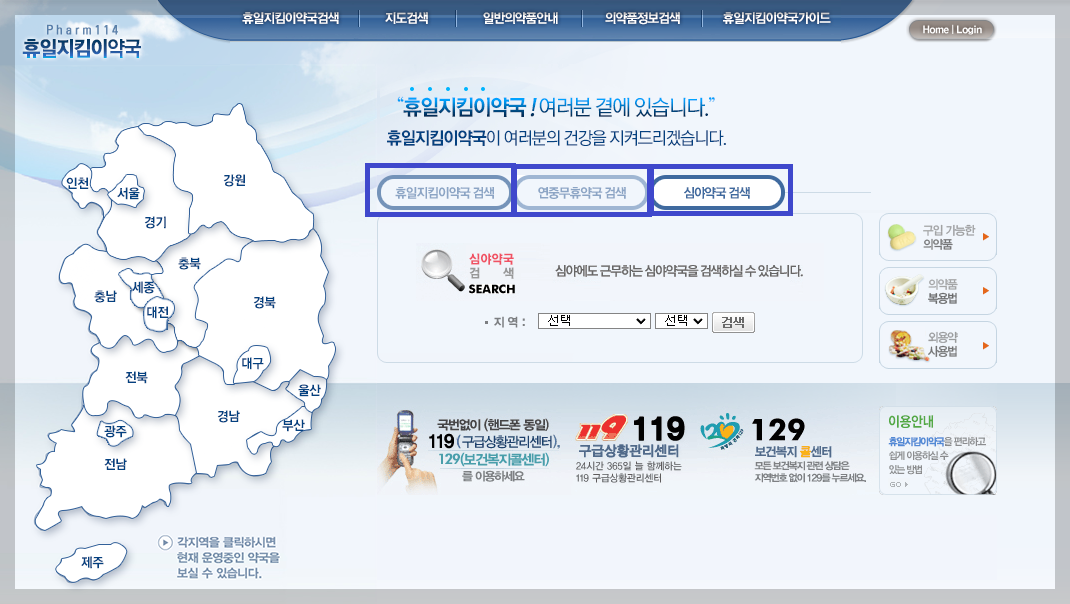Screen dimensions: 1070x604
Task: Click the Home | Login button
Action: (951, 29)
